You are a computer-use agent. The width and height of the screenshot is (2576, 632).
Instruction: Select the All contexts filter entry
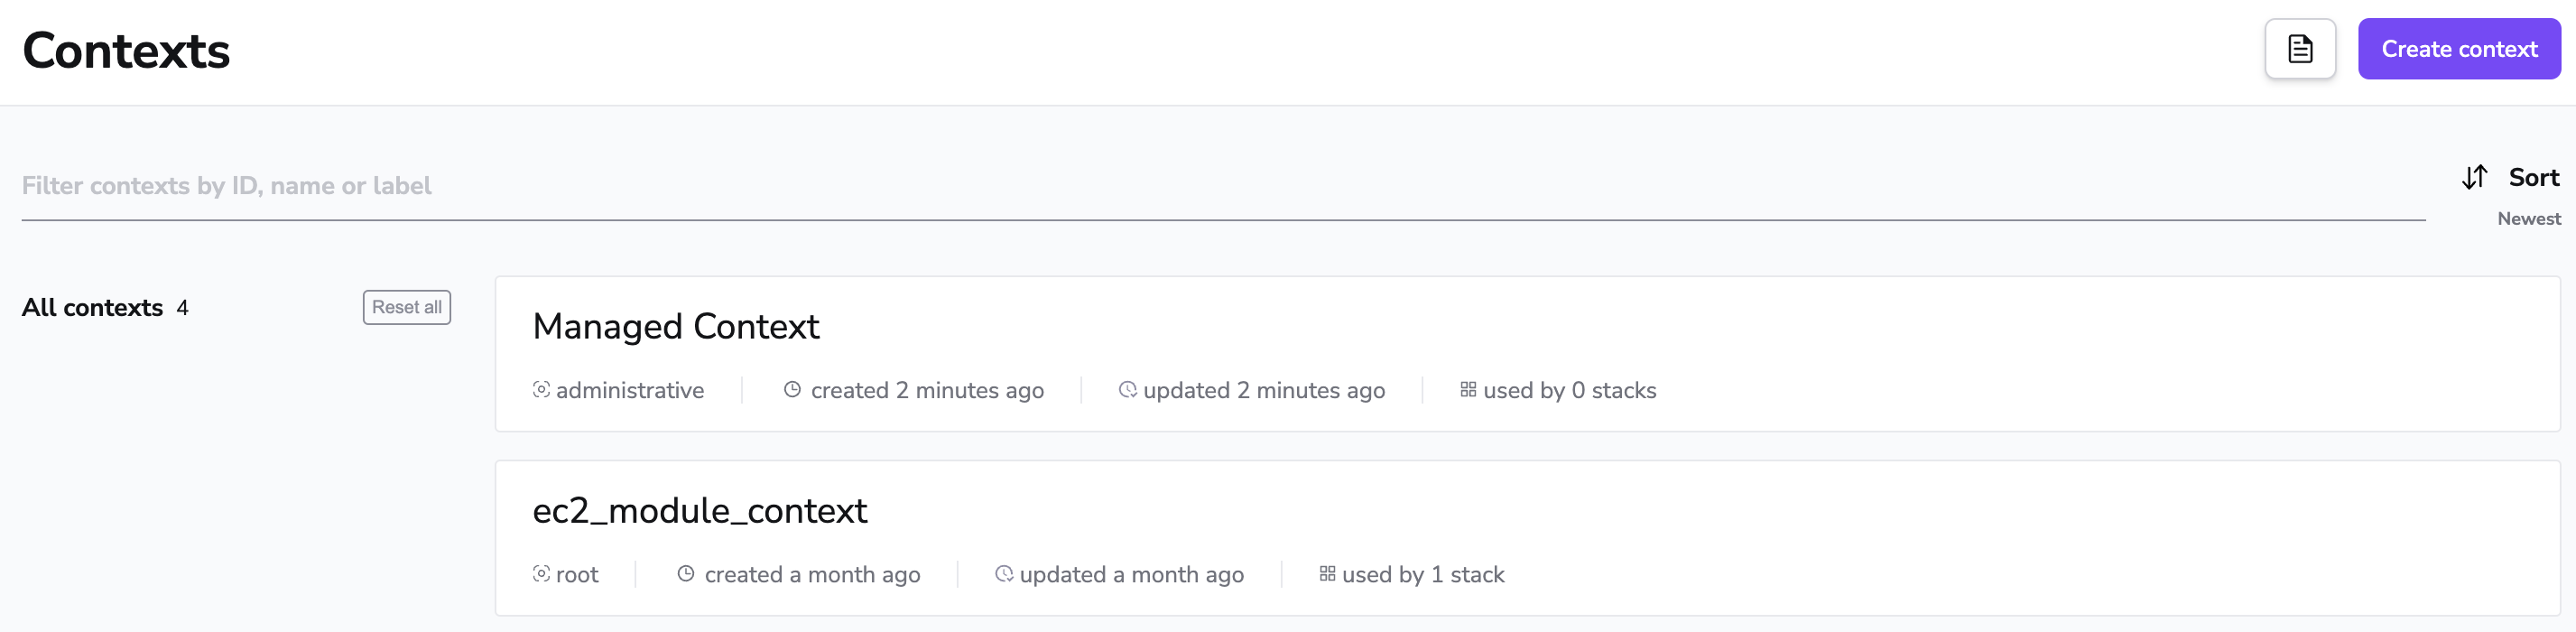click(91, 307)
